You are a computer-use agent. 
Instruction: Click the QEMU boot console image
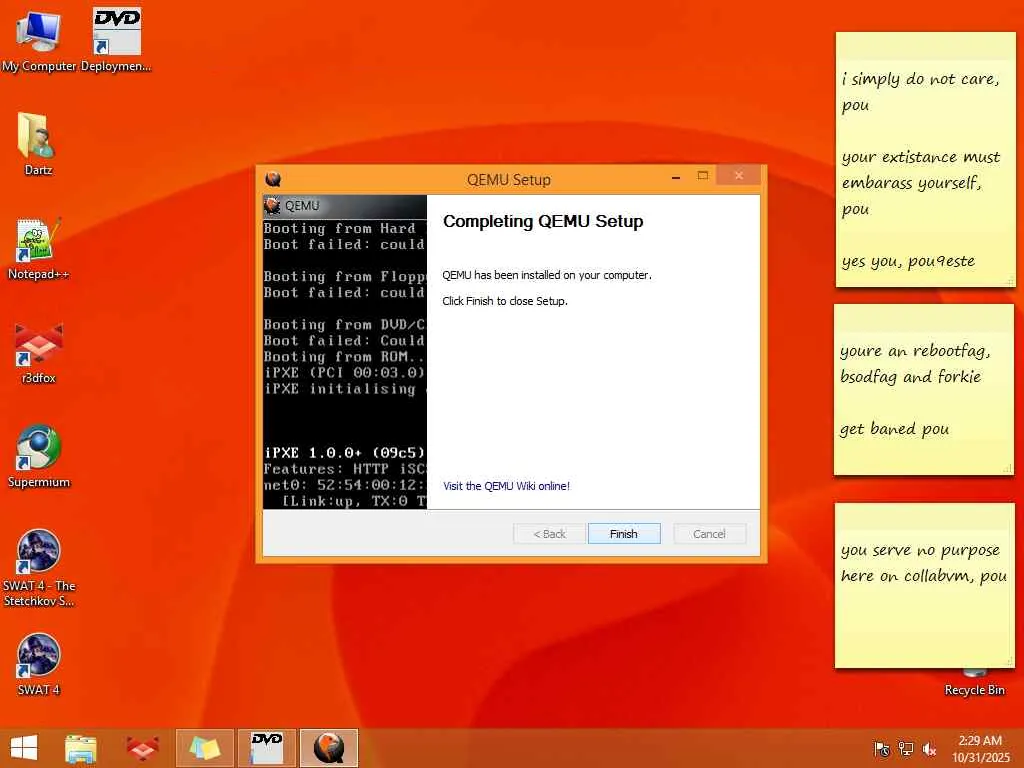[x=345, y=352]
